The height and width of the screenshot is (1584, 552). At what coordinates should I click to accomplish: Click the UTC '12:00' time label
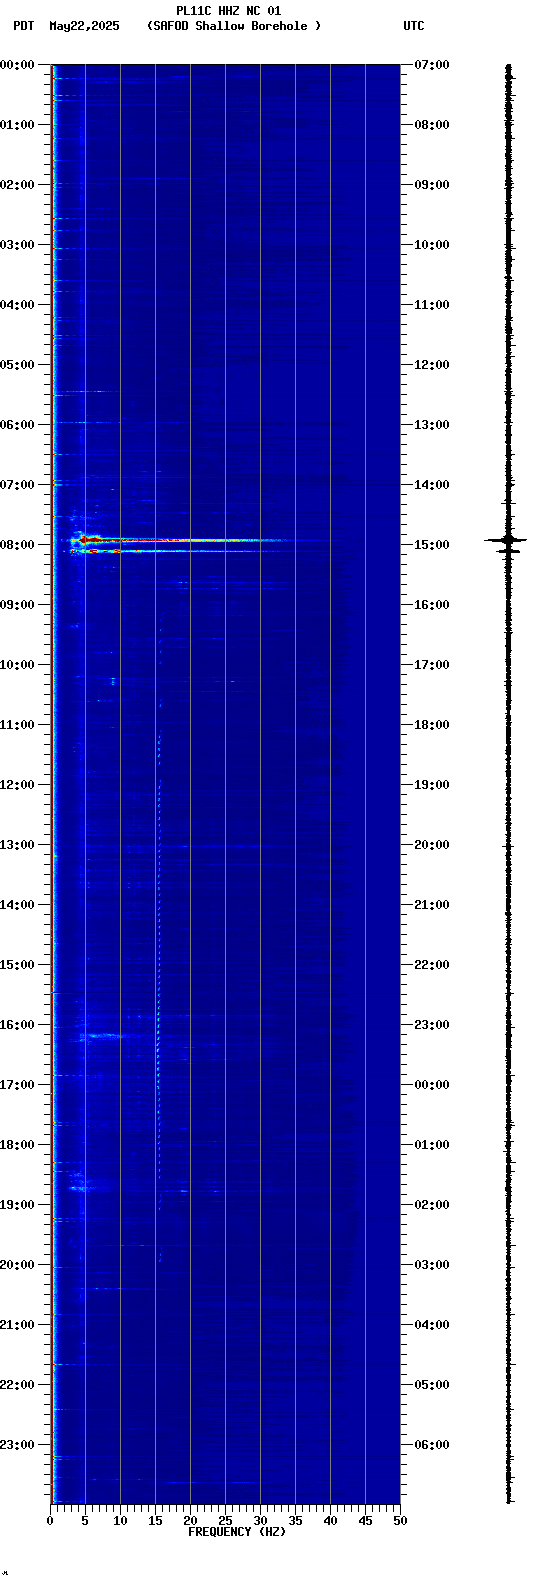432,365
